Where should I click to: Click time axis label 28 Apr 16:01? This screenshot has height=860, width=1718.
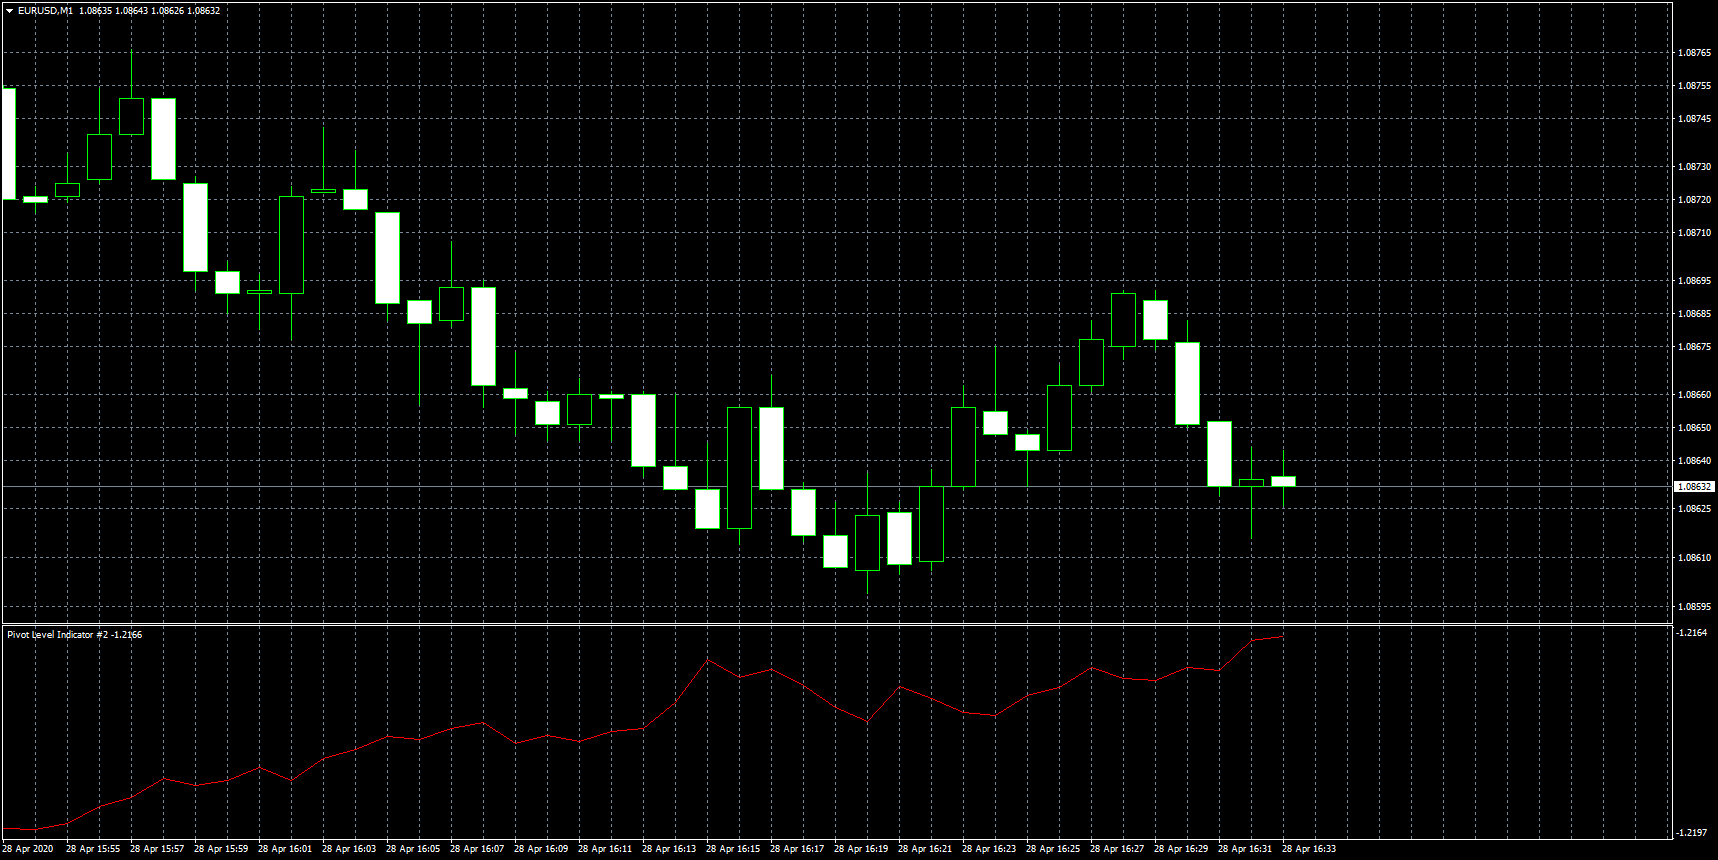[285, 849]
